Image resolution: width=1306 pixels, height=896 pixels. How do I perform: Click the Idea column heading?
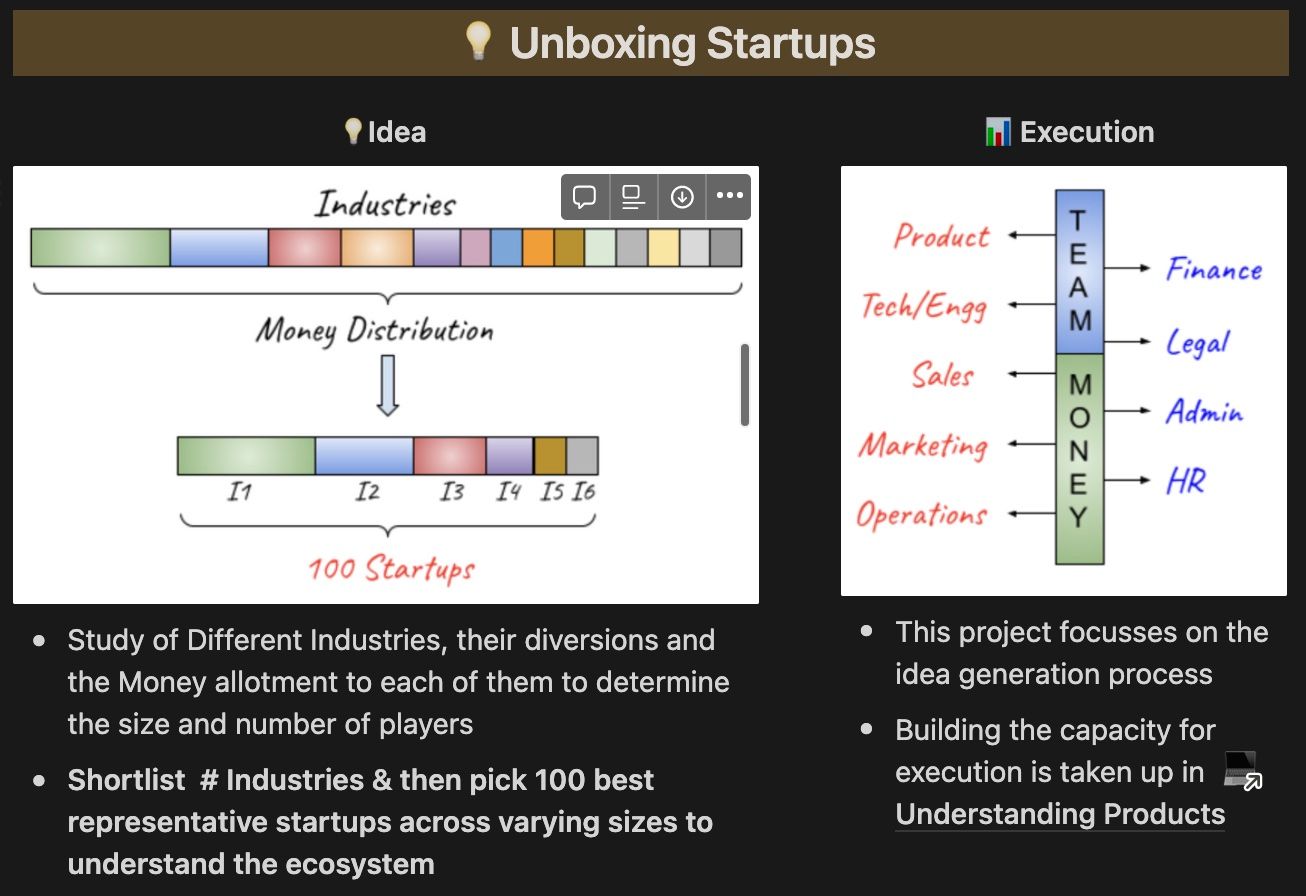[x=397, y=132]
